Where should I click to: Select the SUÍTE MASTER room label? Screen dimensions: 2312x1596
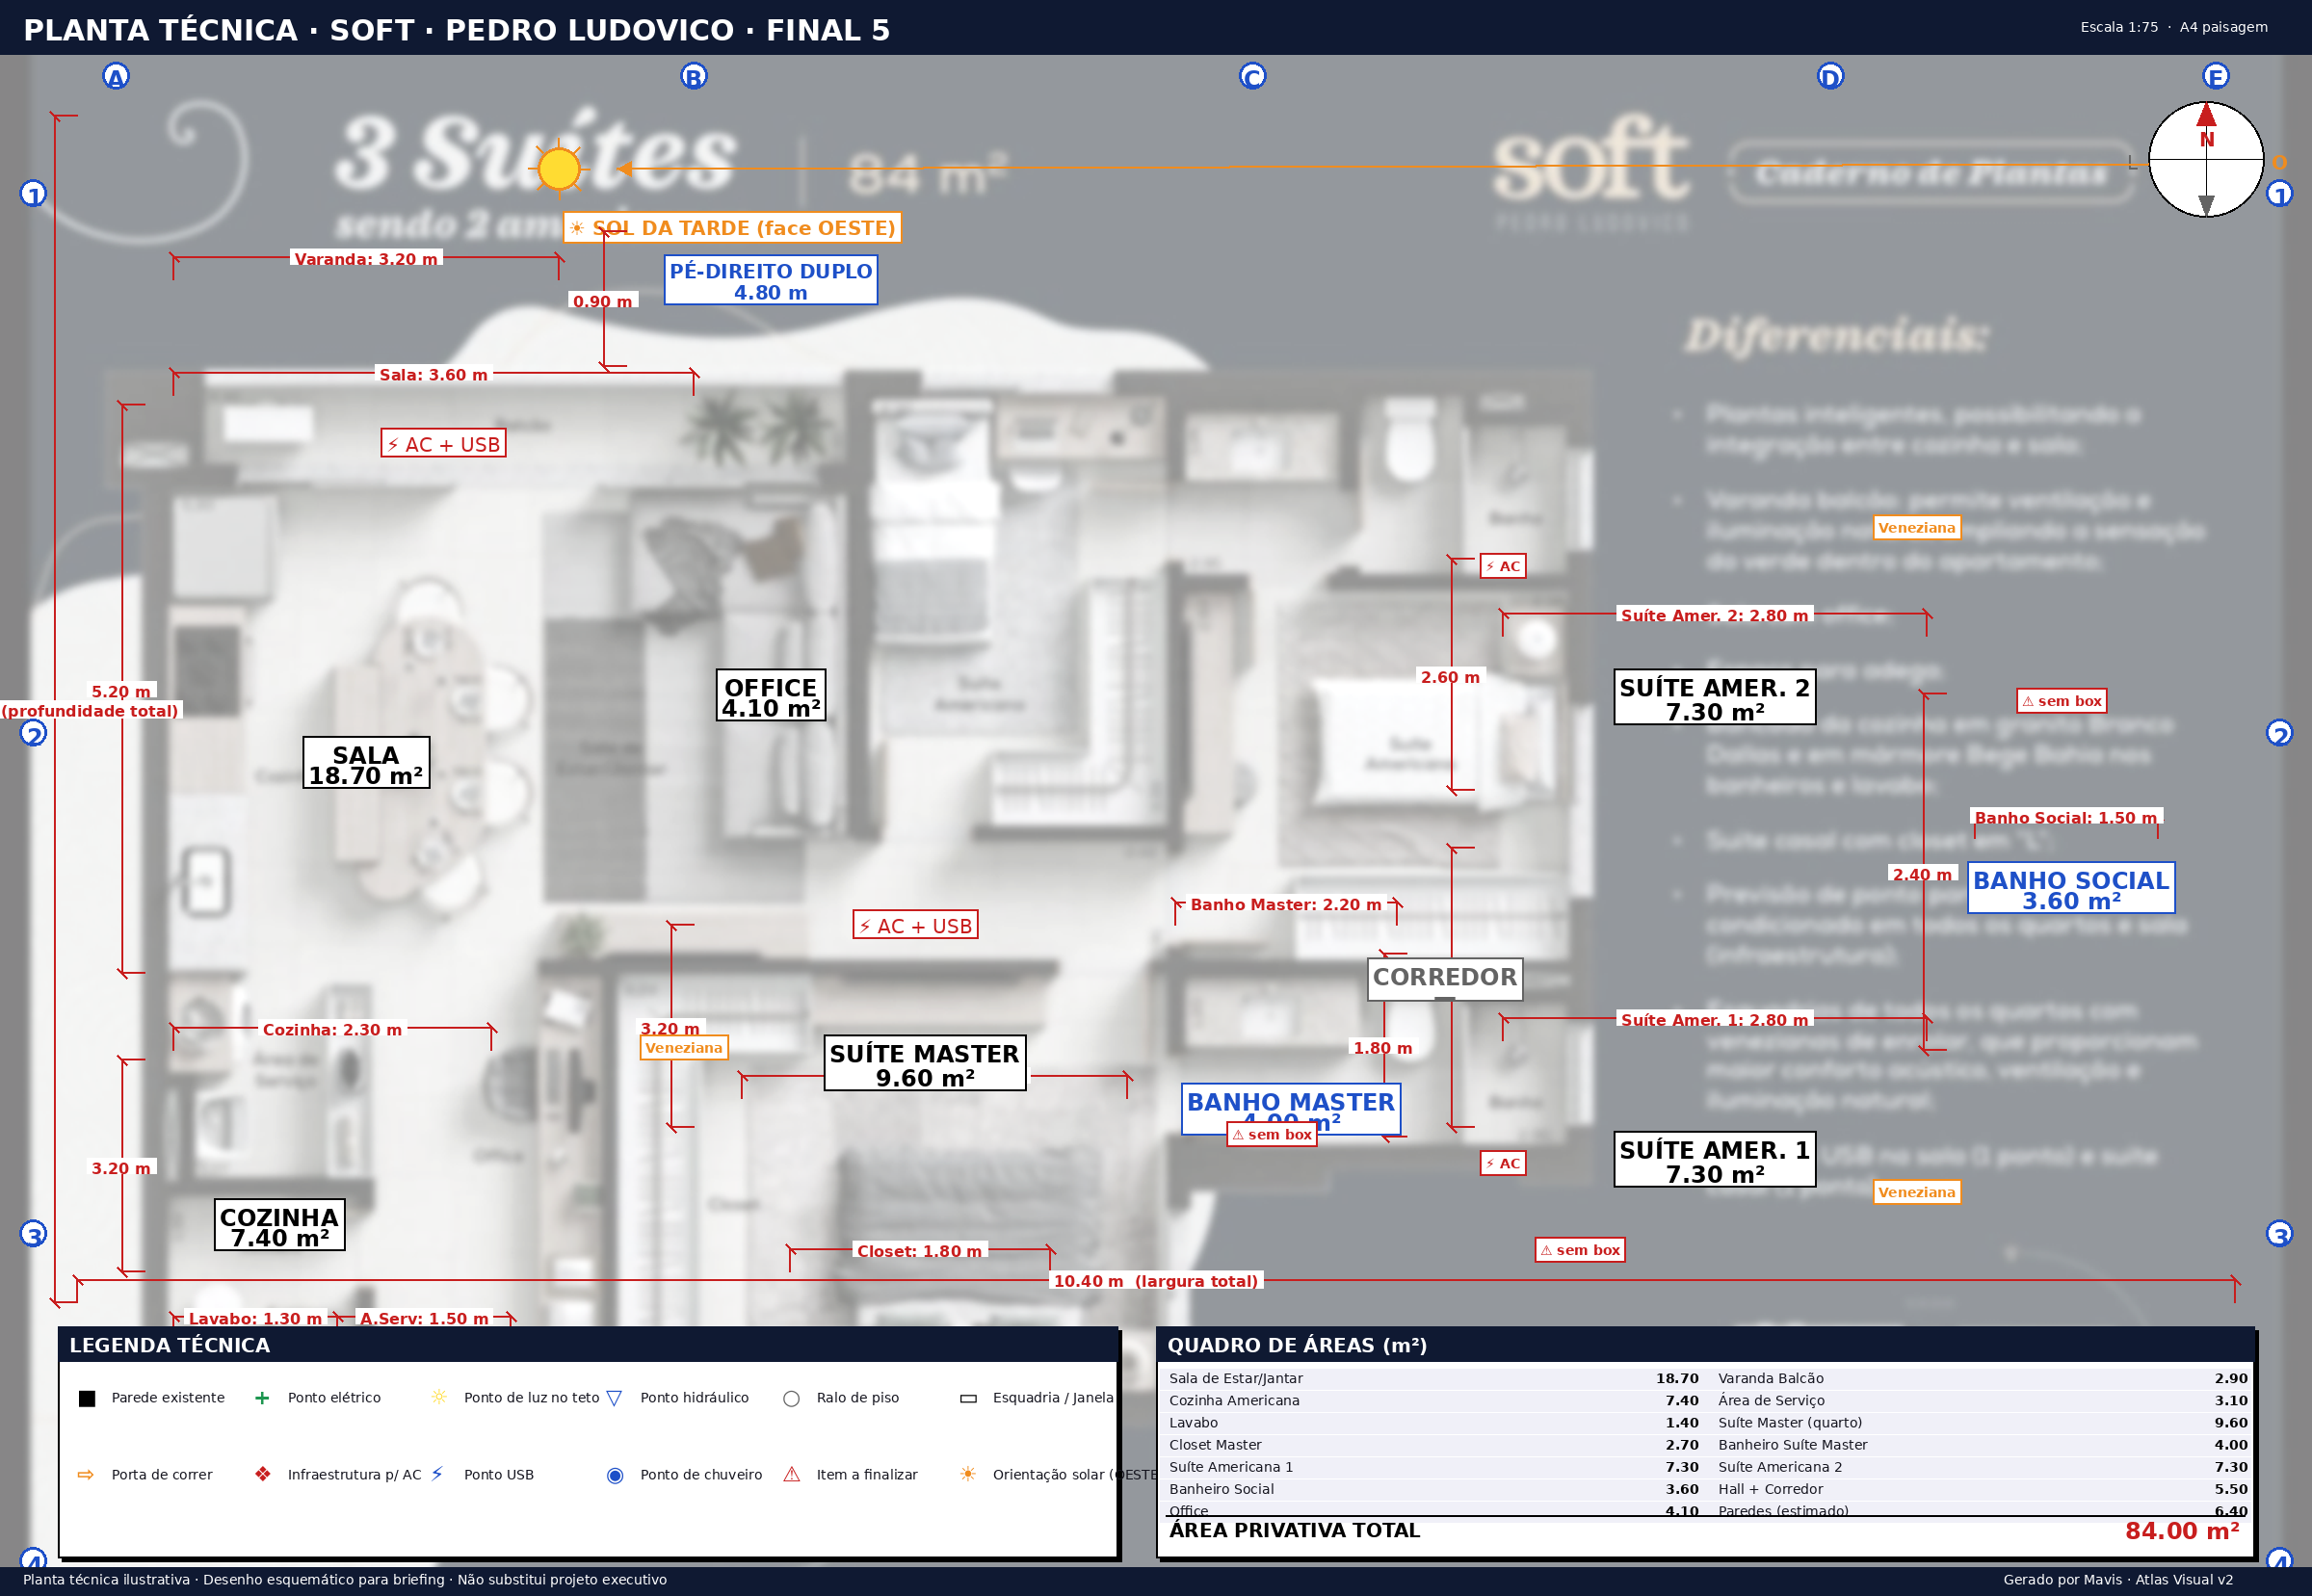[x=925, y=1063]
